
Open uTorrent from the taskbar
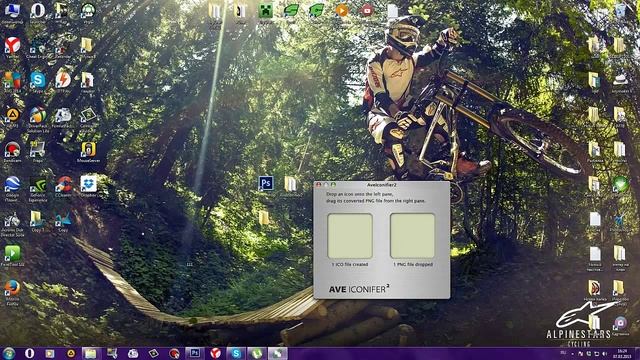pos(257,353)
